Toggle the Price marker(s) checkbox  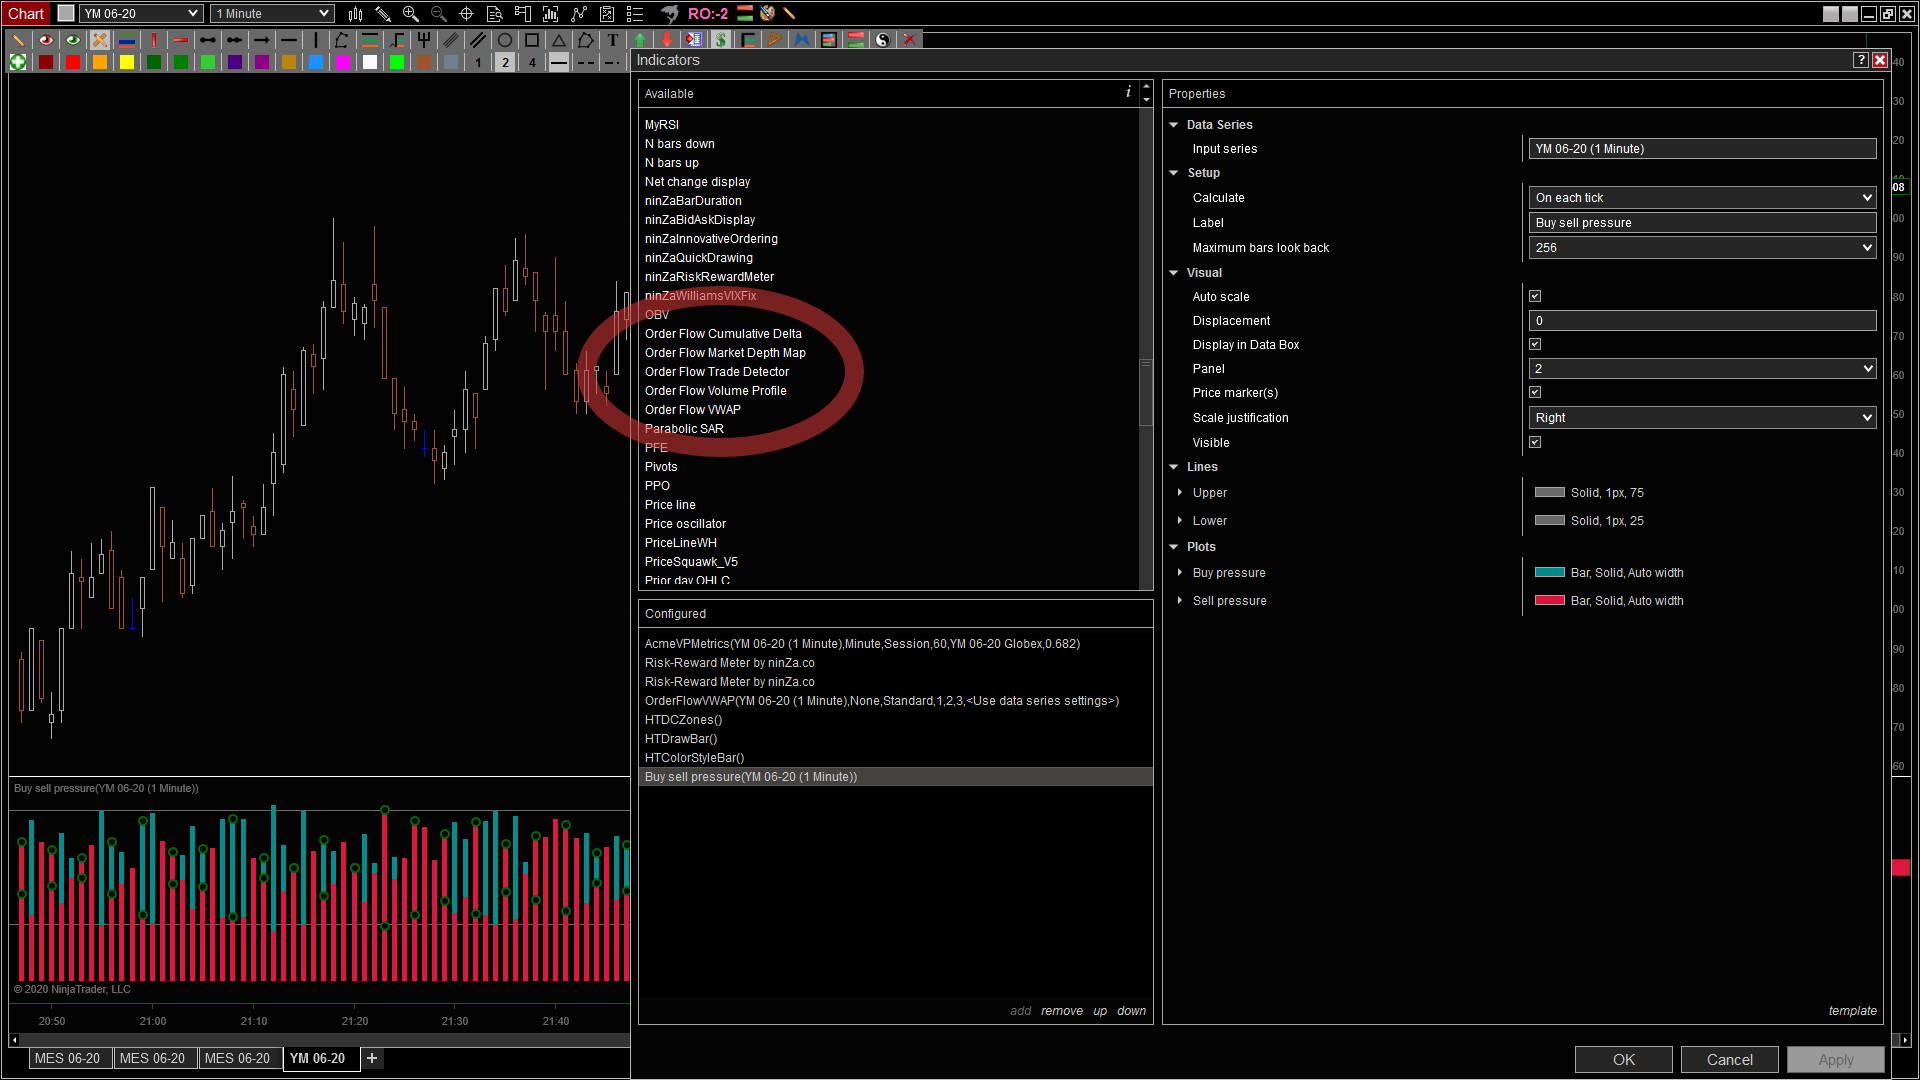point(1535,393)
